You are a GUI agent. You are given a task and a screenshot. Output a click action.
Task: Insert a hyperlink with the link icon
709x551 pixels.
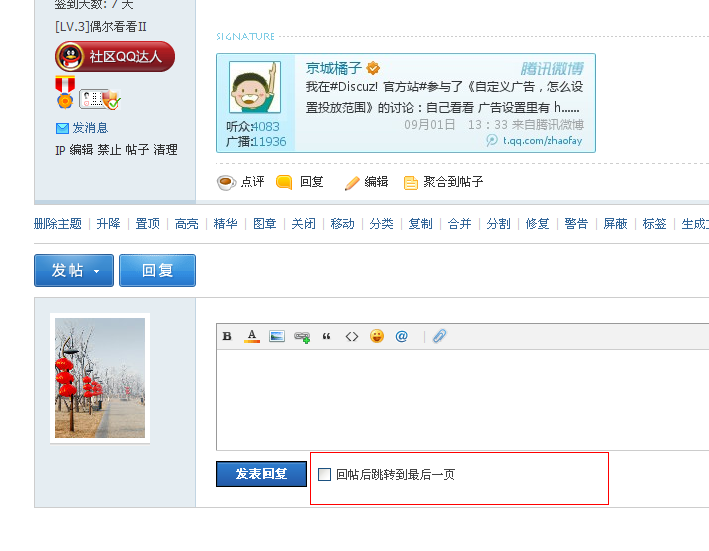click(x=302, y=337)
